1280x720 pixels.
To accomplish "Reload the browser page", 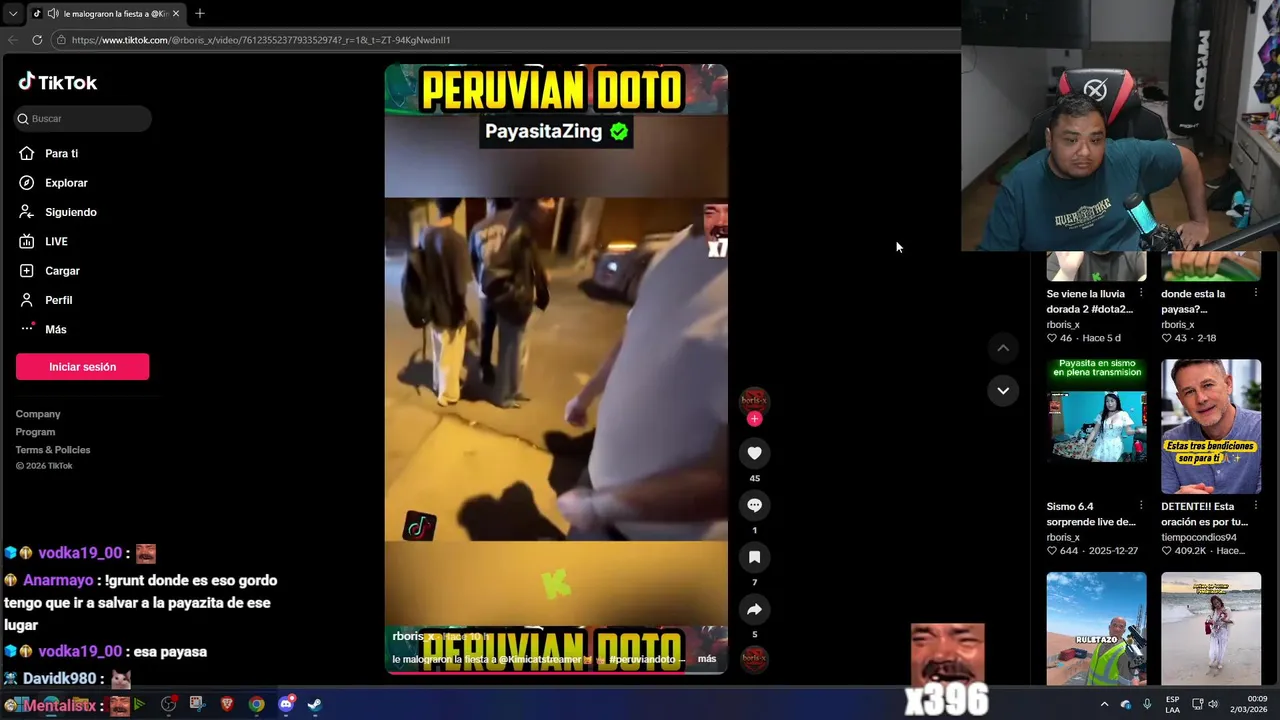I will pos(37,40).
